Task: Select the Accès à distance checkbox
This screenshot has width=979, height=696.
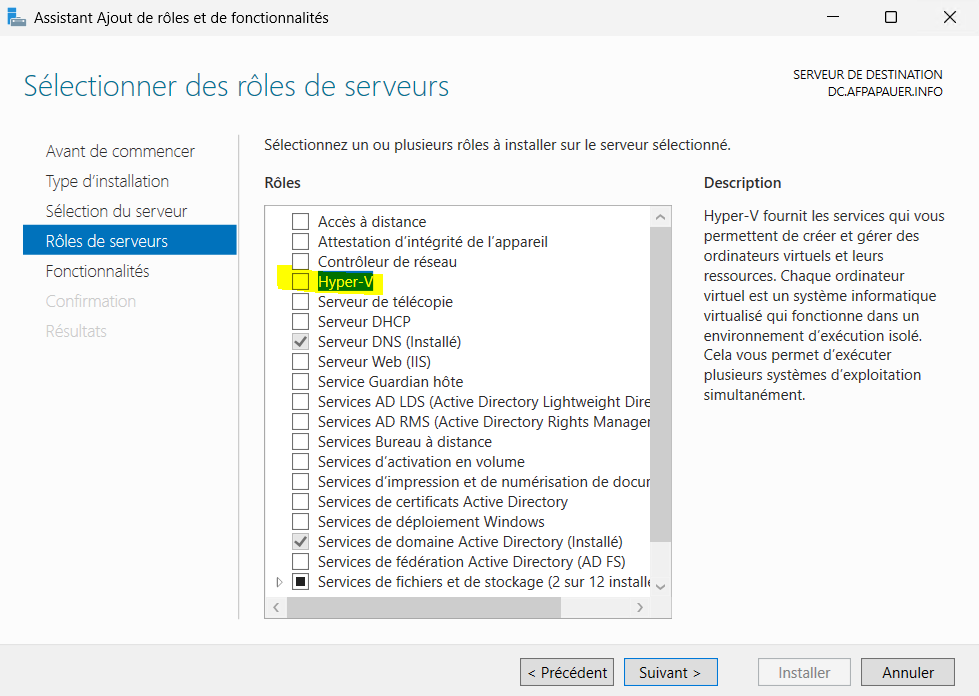Action: (x=300, y=222)
